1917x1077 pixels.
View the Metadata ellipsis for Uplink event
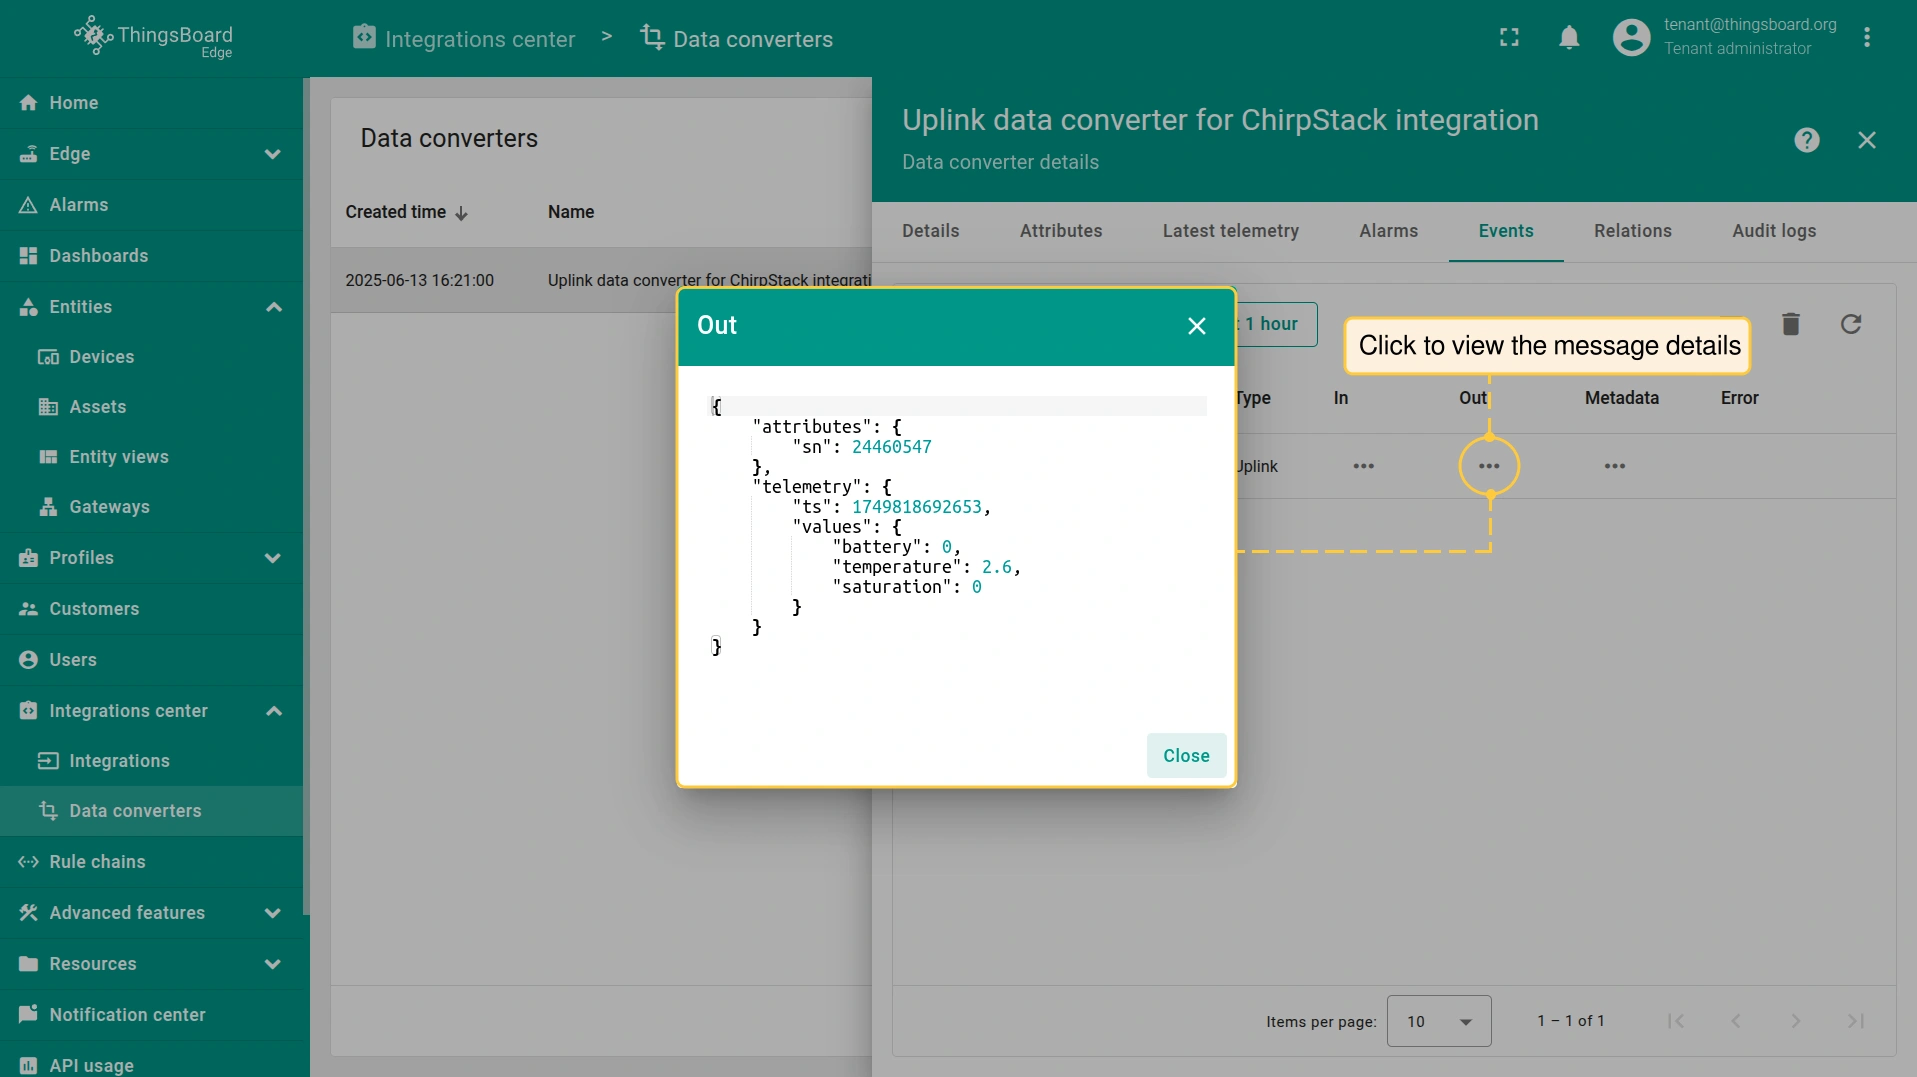click(1614, 466)
